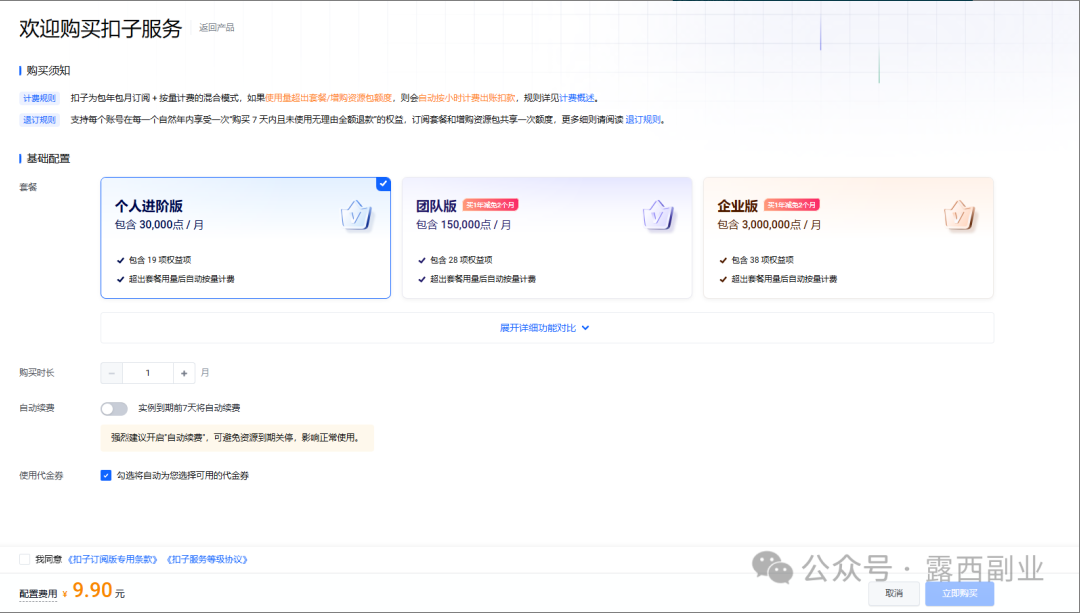
Task: Open the 扣子服务等级协议 link
Action: click(x=206, y=559)
